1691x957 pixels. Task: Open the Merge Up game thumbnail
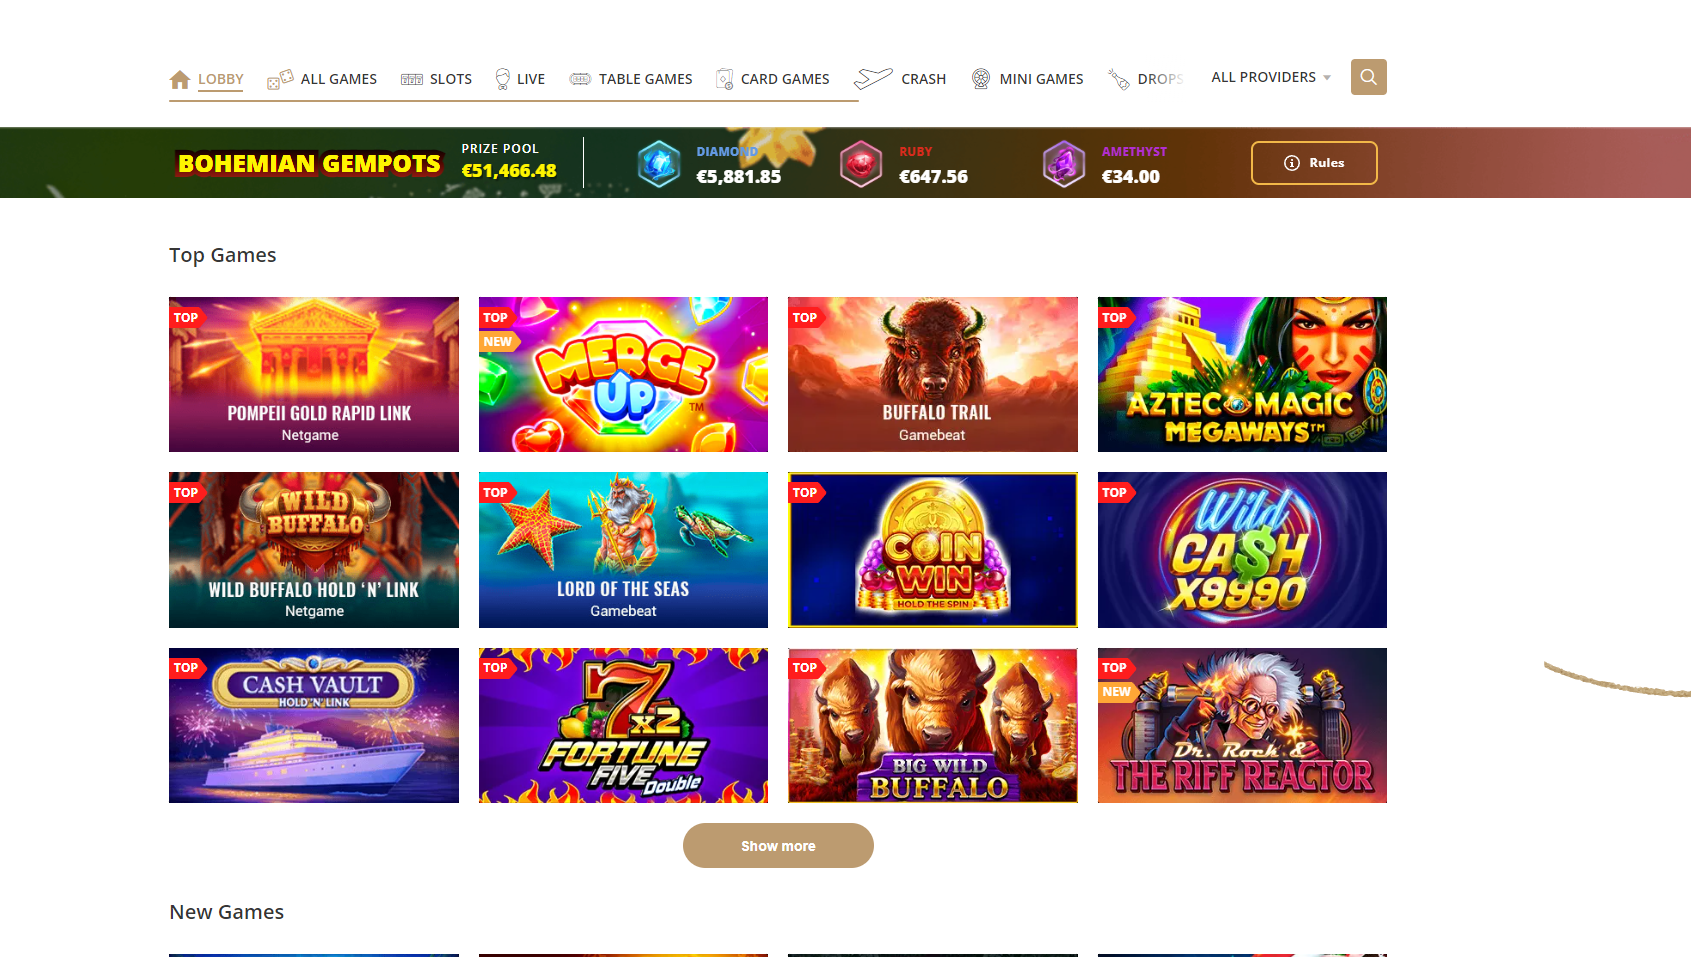click(x=623, y=374)
